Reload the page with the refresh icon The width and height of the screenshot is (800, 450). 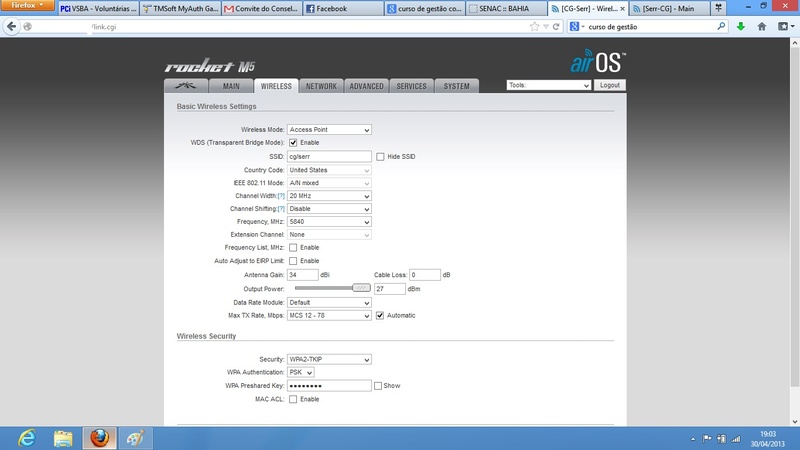(x=556, y=27)
